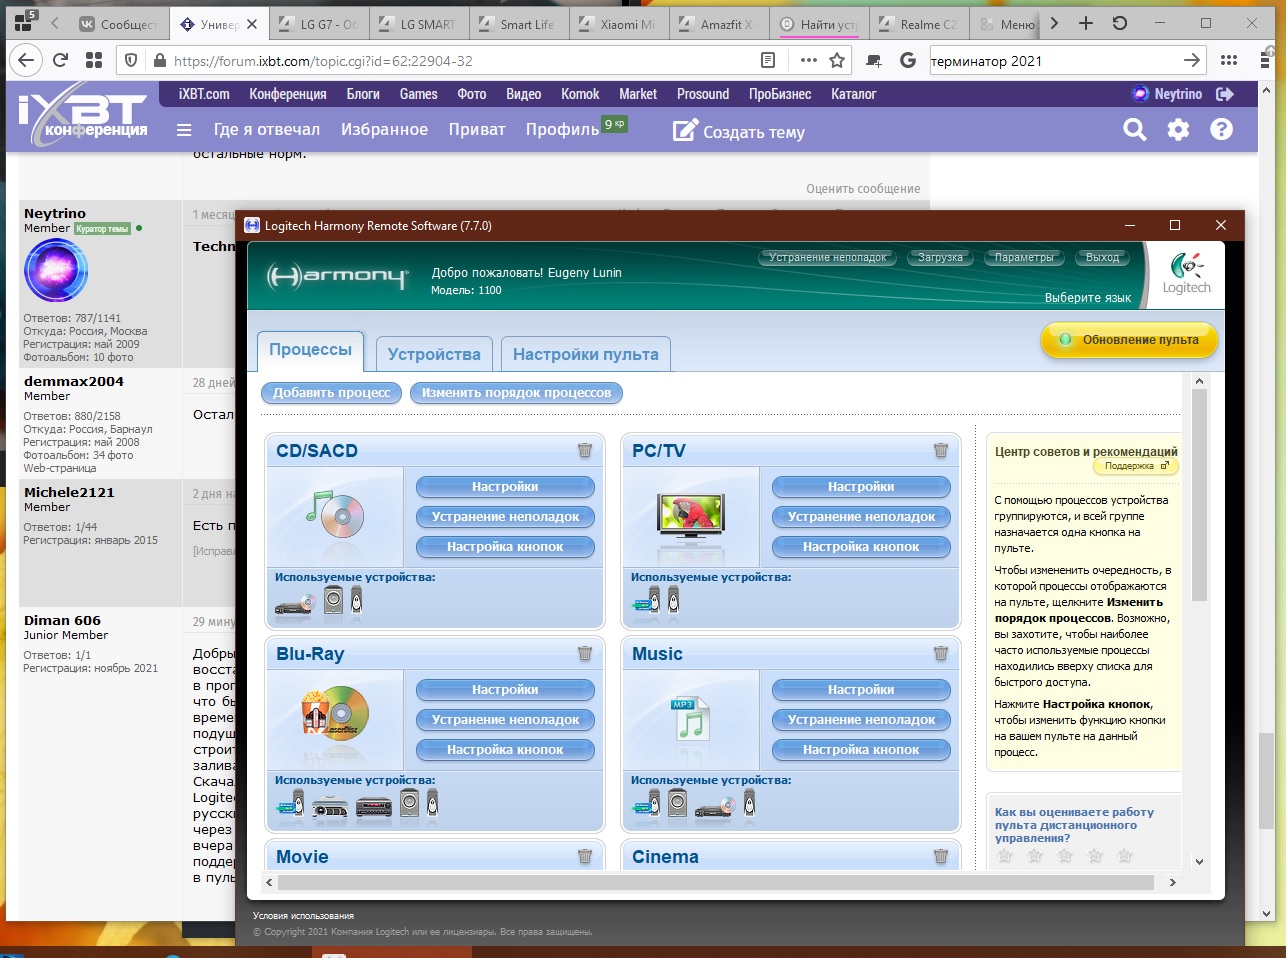
Task: Remove Blu-Ray activity using trash icon
Action: (x=585, y=654)
